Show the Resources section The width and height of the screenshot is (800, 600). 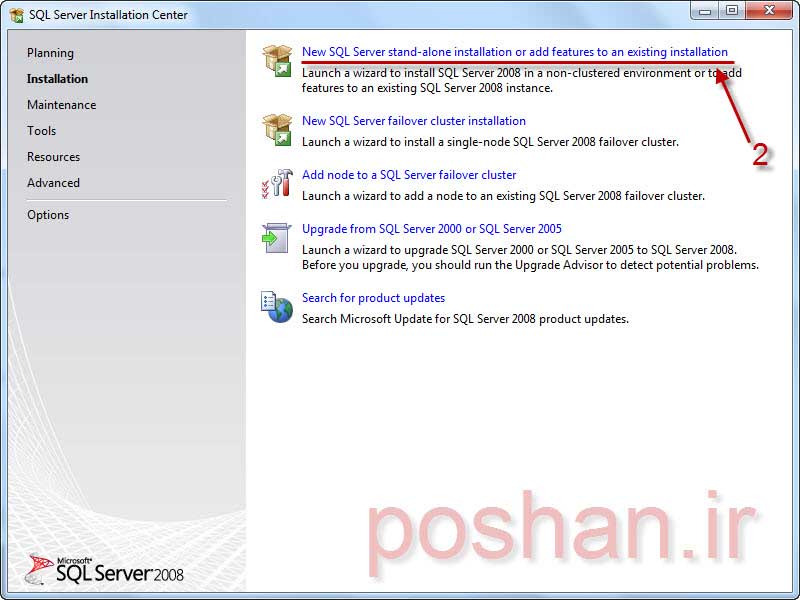(53, 157)
